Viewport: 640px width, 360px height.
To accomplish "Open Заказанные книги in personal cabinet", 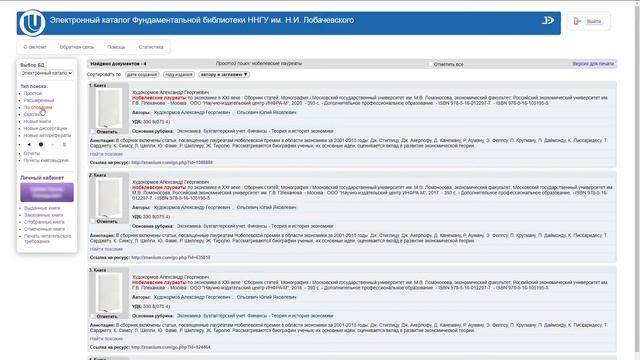I will point(43,215).
